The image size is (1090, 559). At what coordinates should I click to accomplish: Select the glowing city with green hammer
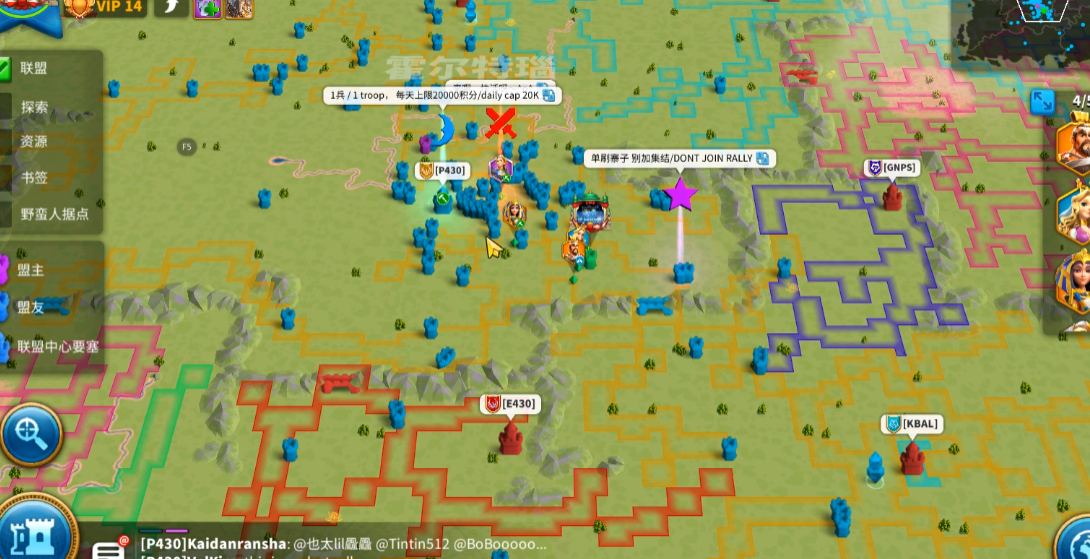click(443, 202)
